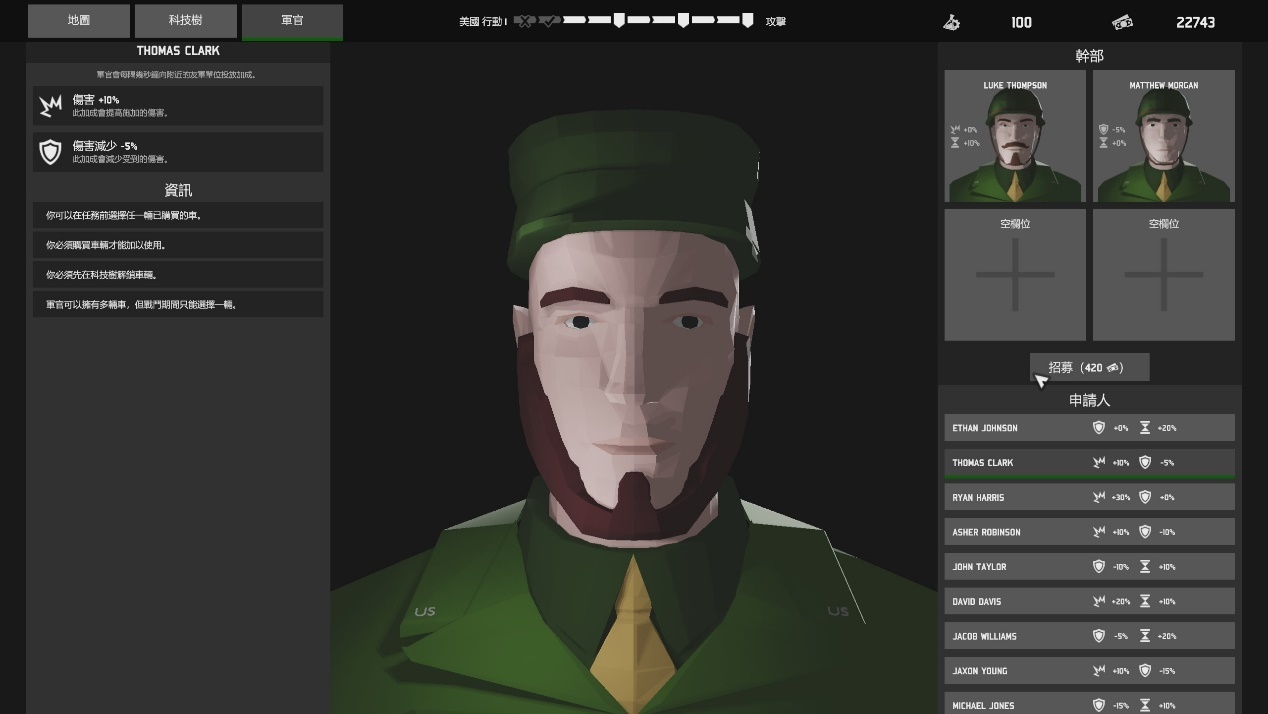Click the crossed-out first campaign mission marker
Image resolution: width=1268 pixels, height=714 pixels.
click(524, 20)
